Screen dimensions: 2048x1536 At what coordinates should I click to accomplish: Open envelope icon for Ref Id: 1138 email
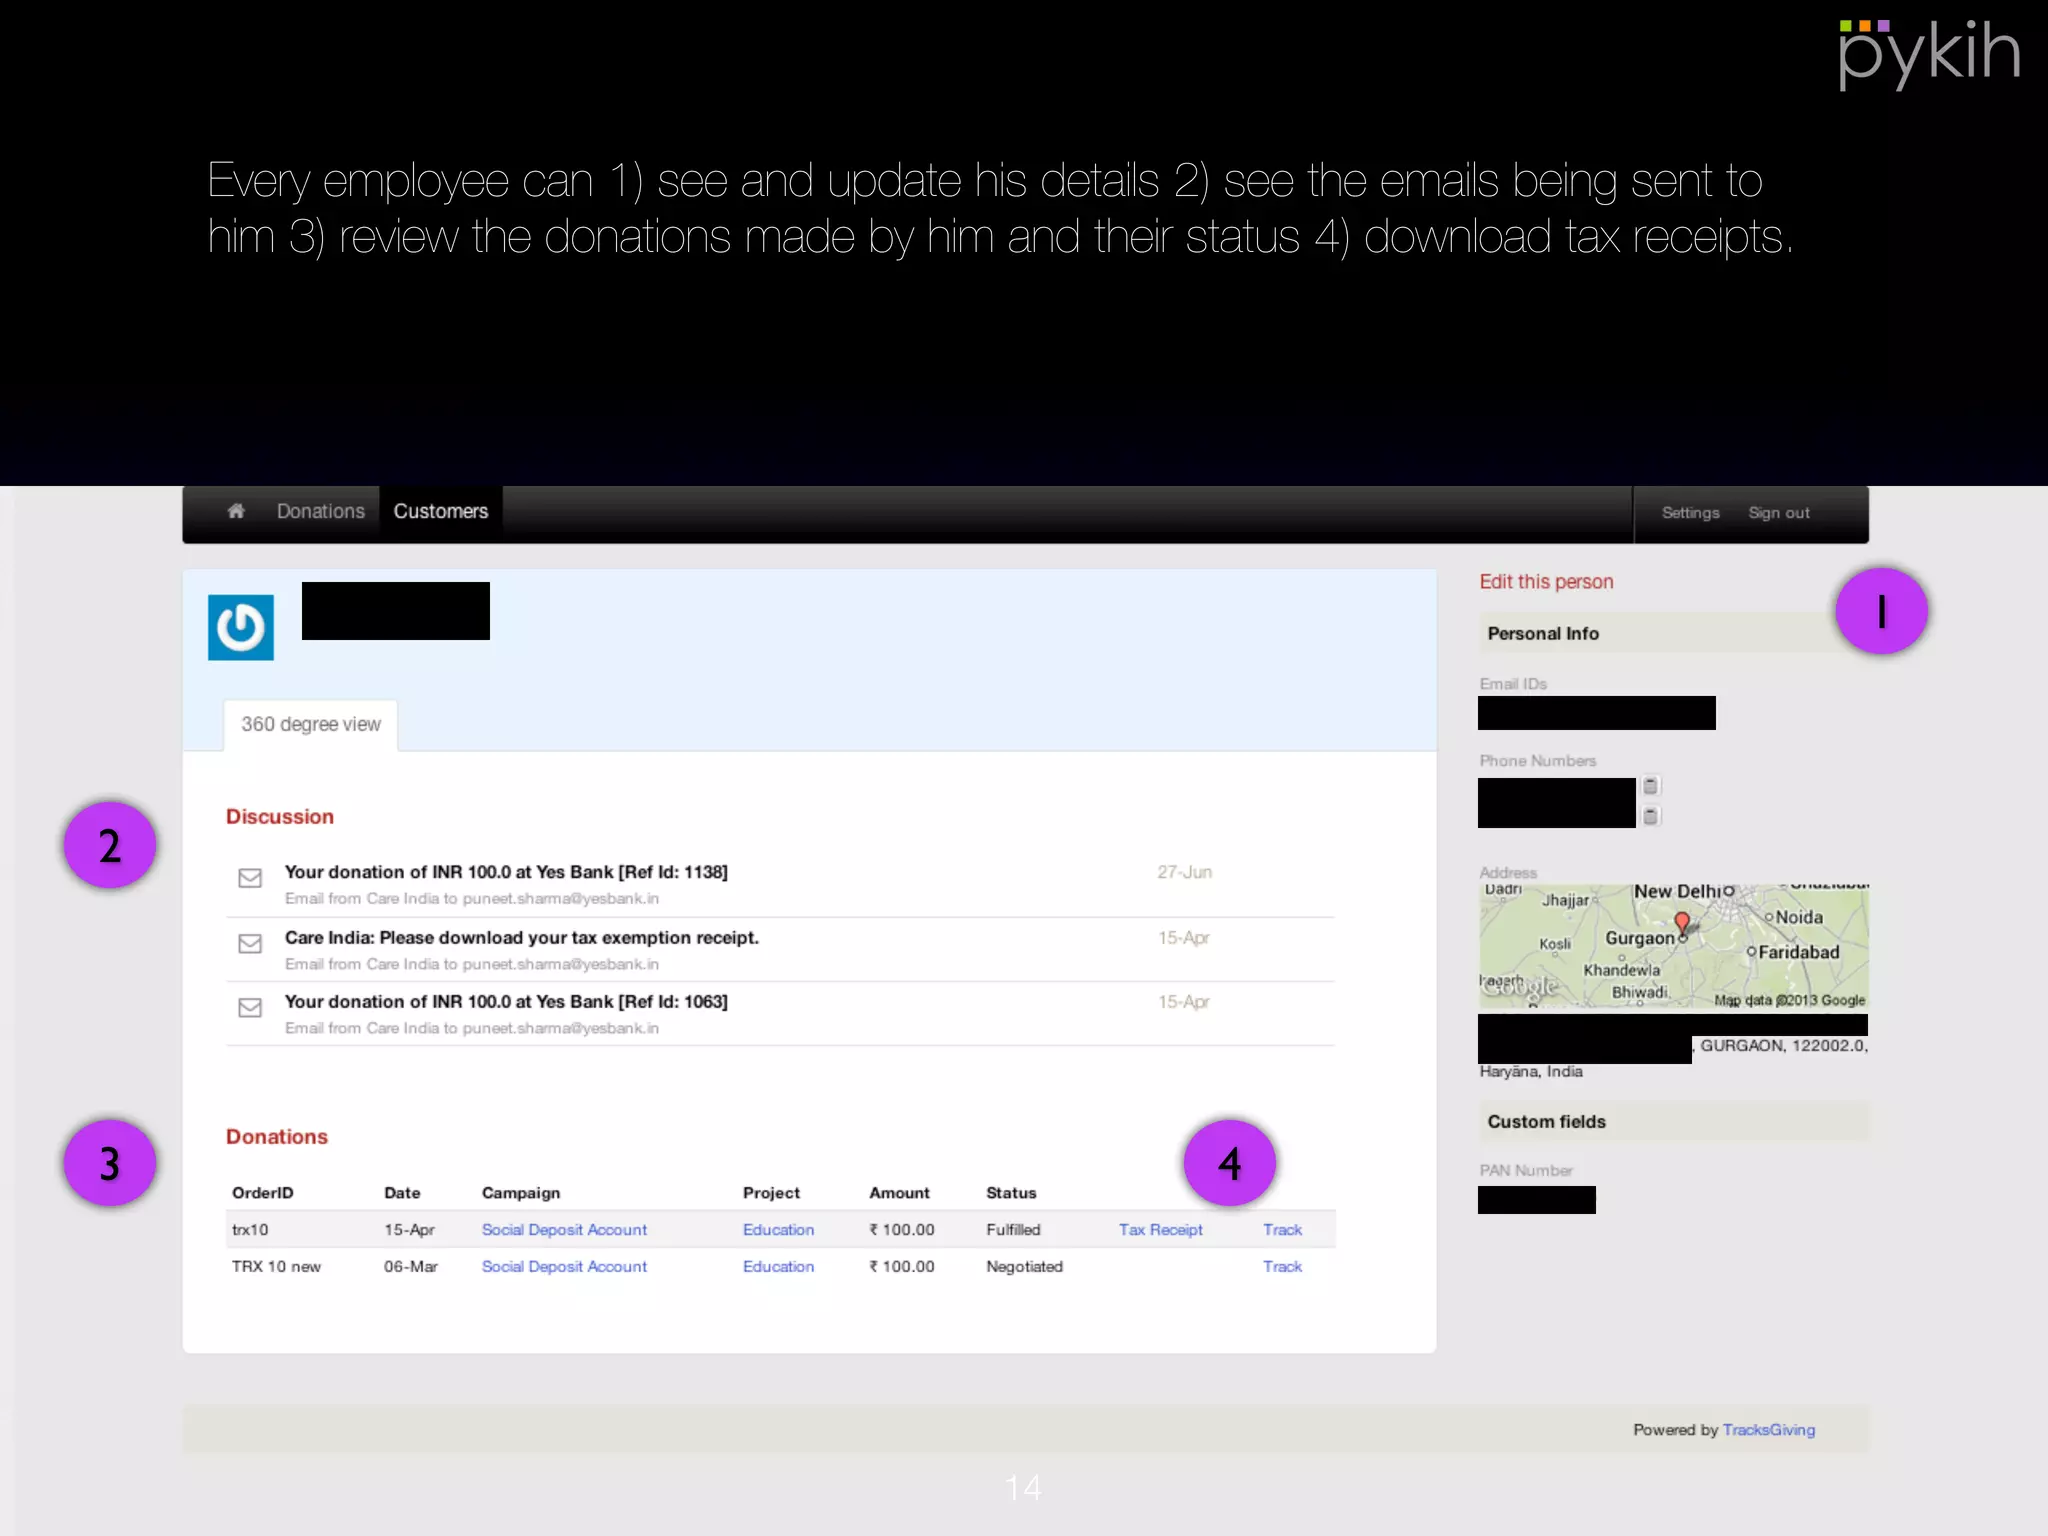(x=250, y=878)
